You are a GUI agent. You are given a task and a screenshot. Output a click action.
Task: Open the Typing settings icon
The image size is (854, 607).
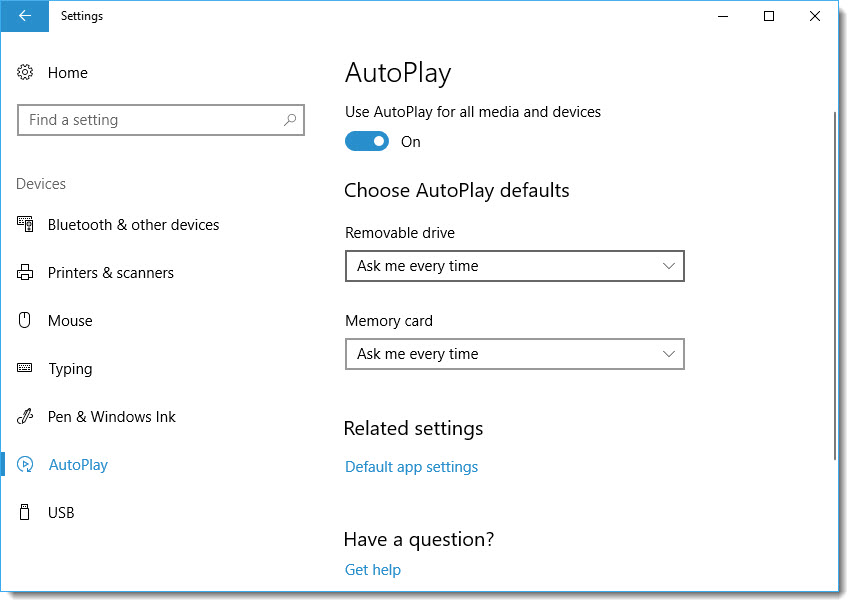pos(24,368)
